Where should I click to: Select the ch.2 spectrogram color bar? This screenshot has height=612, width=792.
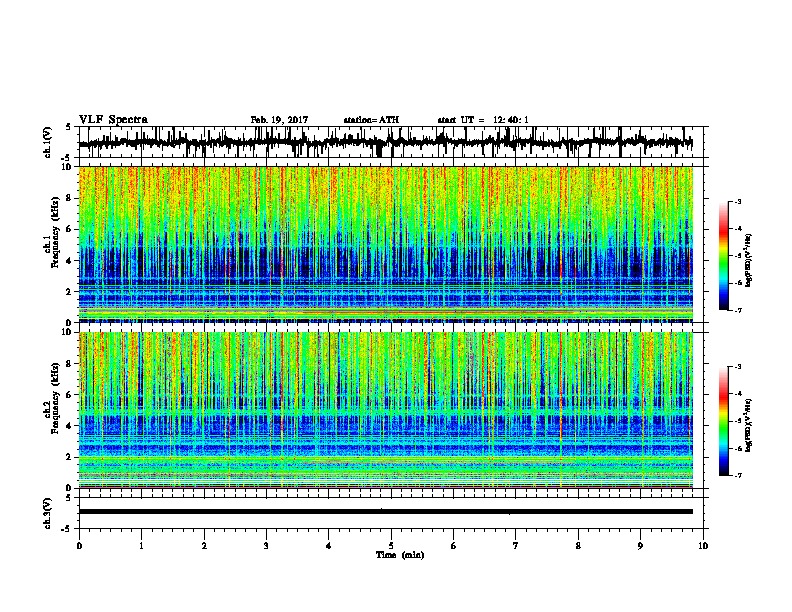[724, 421]
